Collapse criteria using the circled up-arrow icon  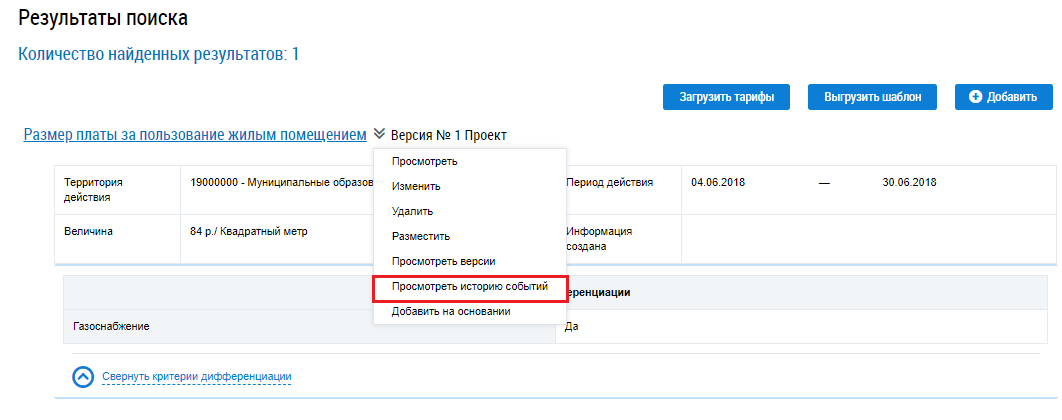coord(84,377)
